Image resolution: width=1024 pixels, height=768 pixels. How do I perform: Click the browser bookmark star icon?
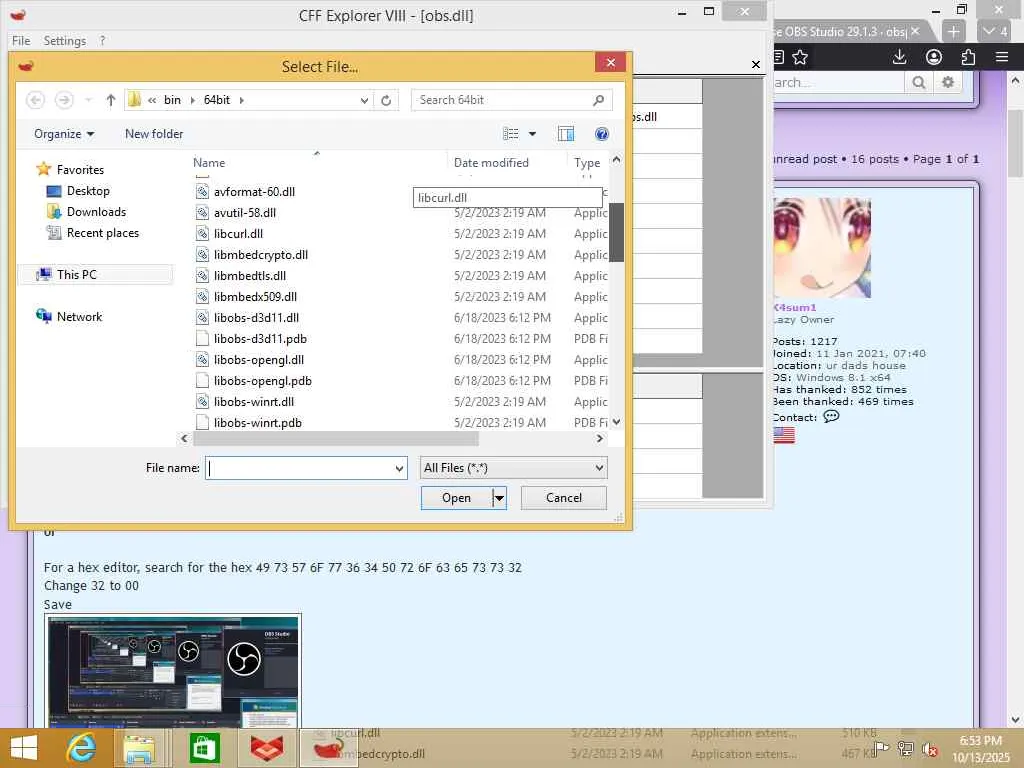(800, 57)
